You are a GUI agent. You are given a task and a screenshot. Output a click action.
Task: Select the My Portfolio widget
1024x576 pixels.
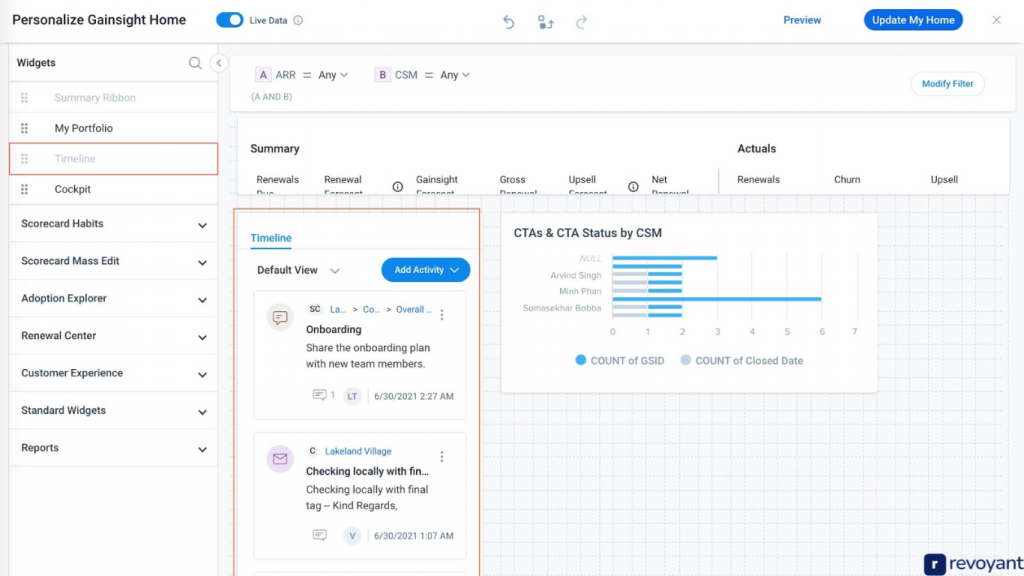click(114, 128)
